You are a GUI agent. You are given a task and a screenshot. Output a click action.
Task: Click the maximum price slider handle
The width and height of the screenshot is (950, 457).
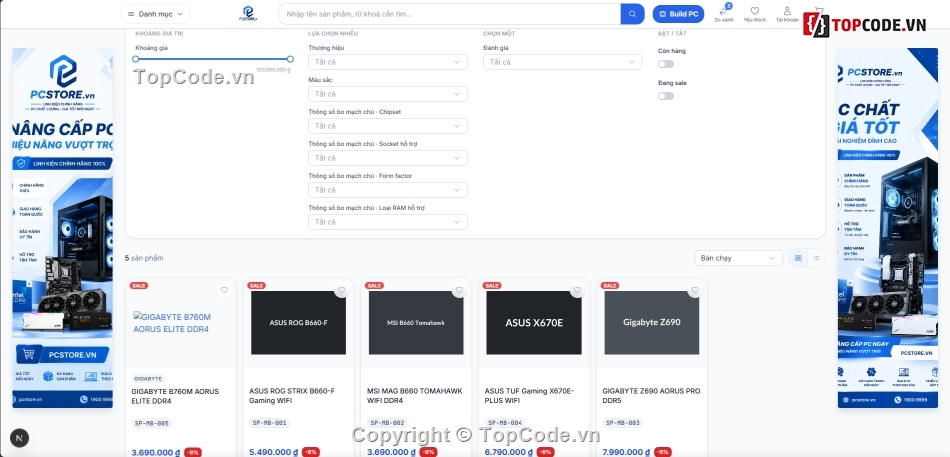(290, 59)
